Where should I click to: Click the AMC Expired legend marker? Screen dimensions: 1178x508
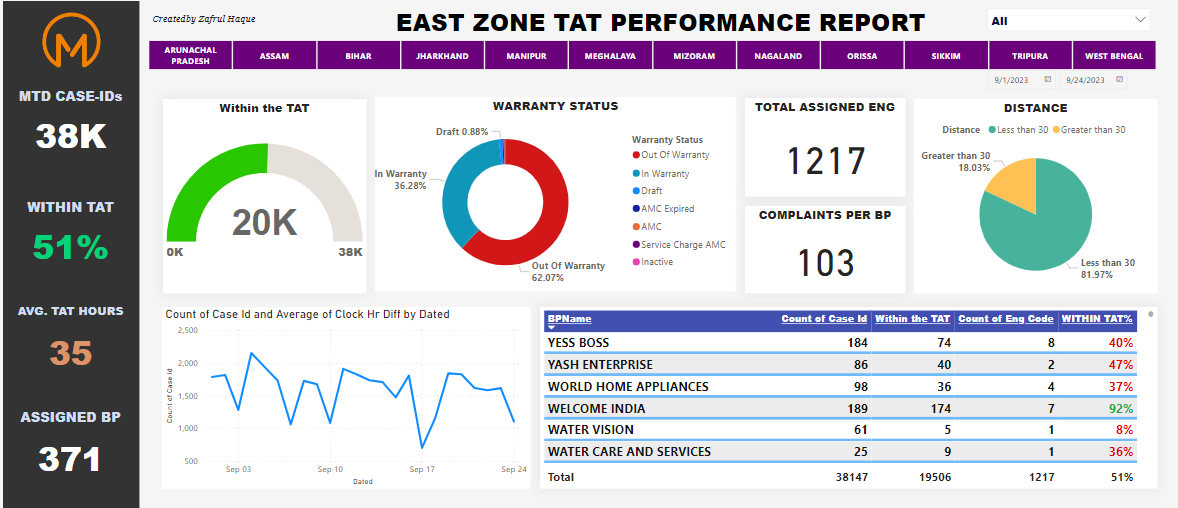[x=636, y=209]
